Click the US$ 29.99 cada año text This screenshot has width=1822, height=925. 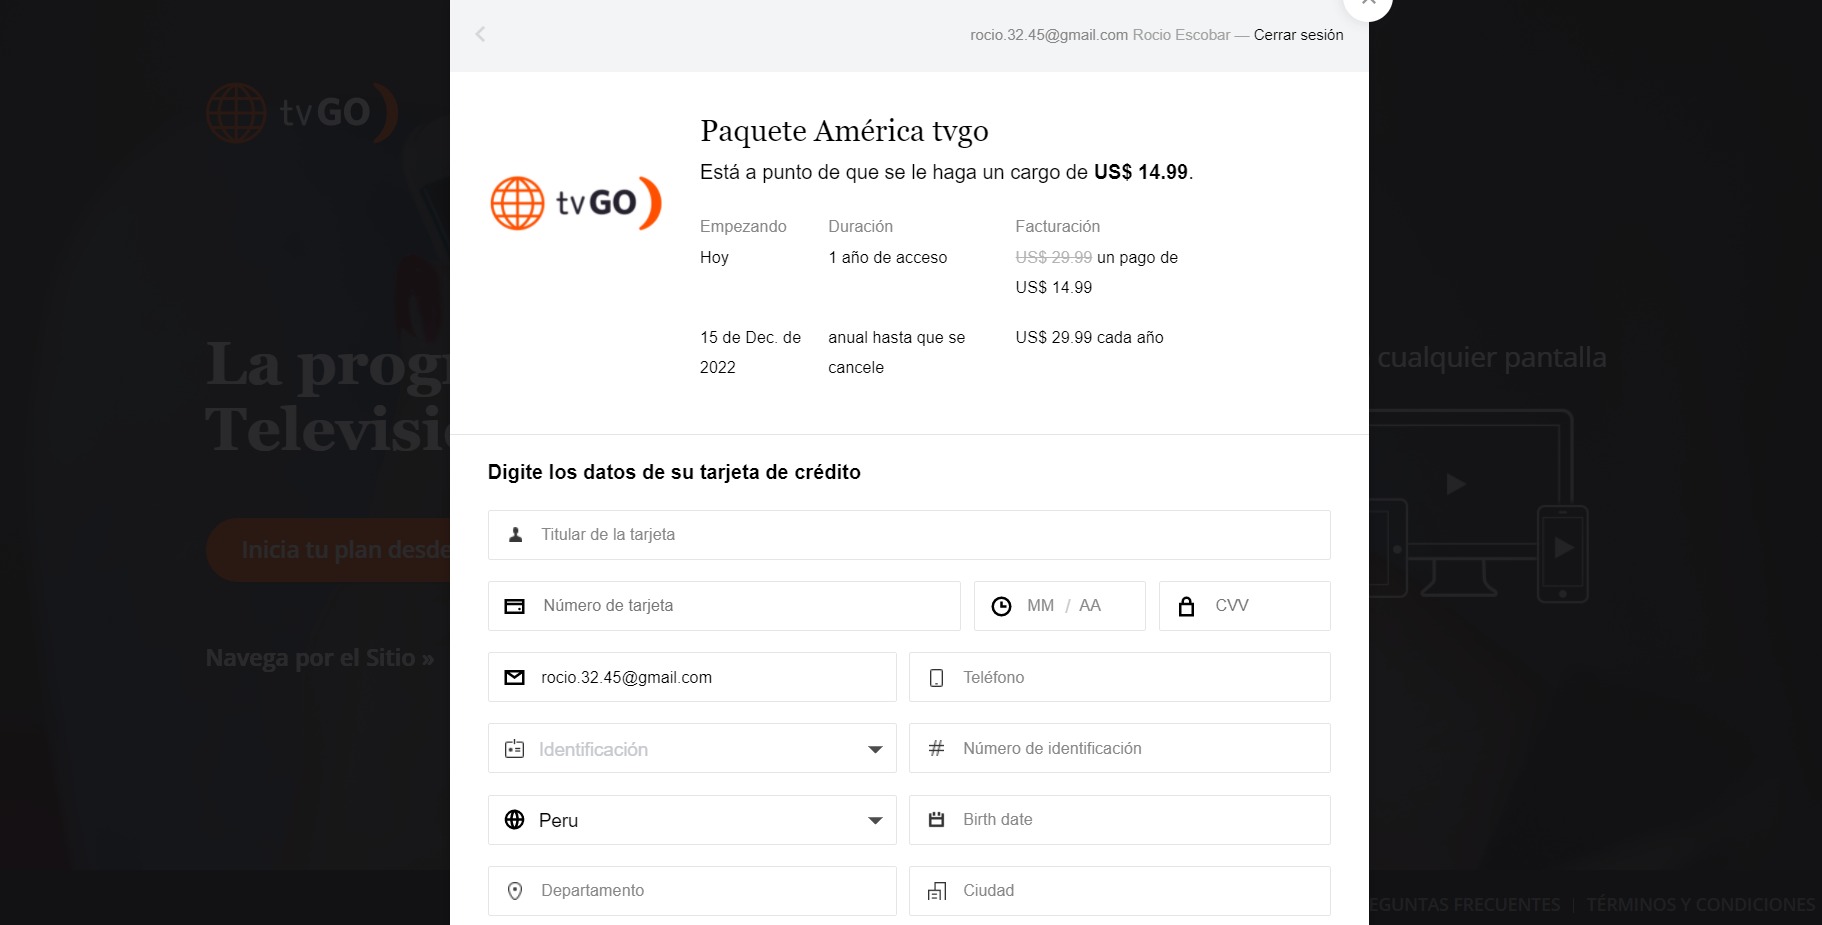coord(1089,337)
